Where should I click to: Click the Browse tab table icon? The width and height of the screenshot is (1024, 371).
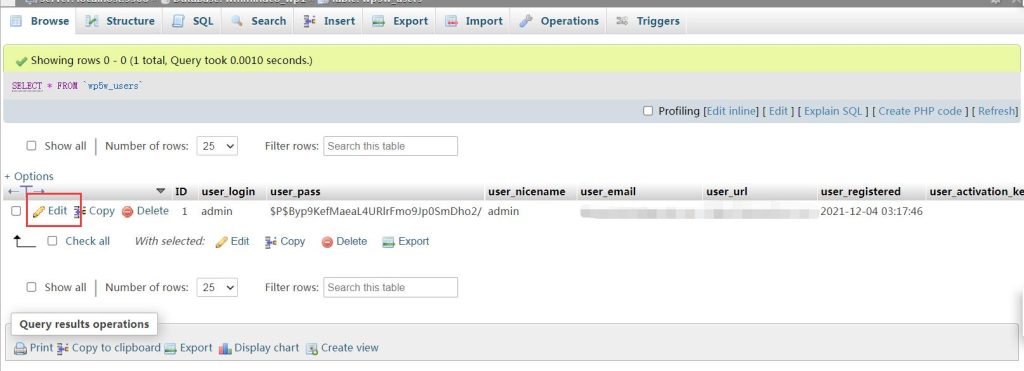[x=16, y=21]
